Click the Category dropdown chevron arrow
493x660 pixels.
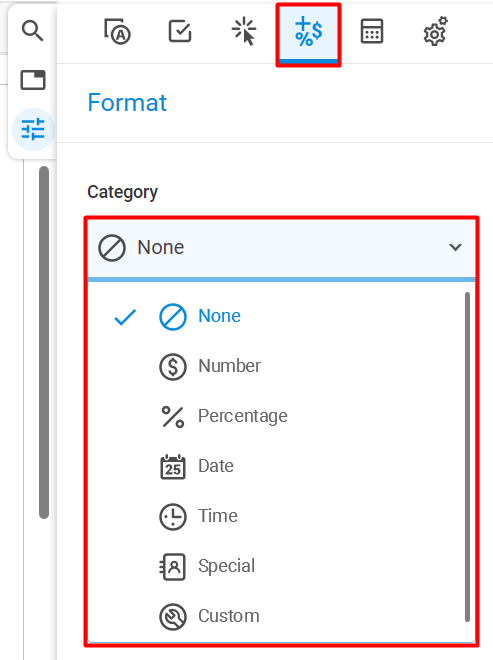point(455,248)
